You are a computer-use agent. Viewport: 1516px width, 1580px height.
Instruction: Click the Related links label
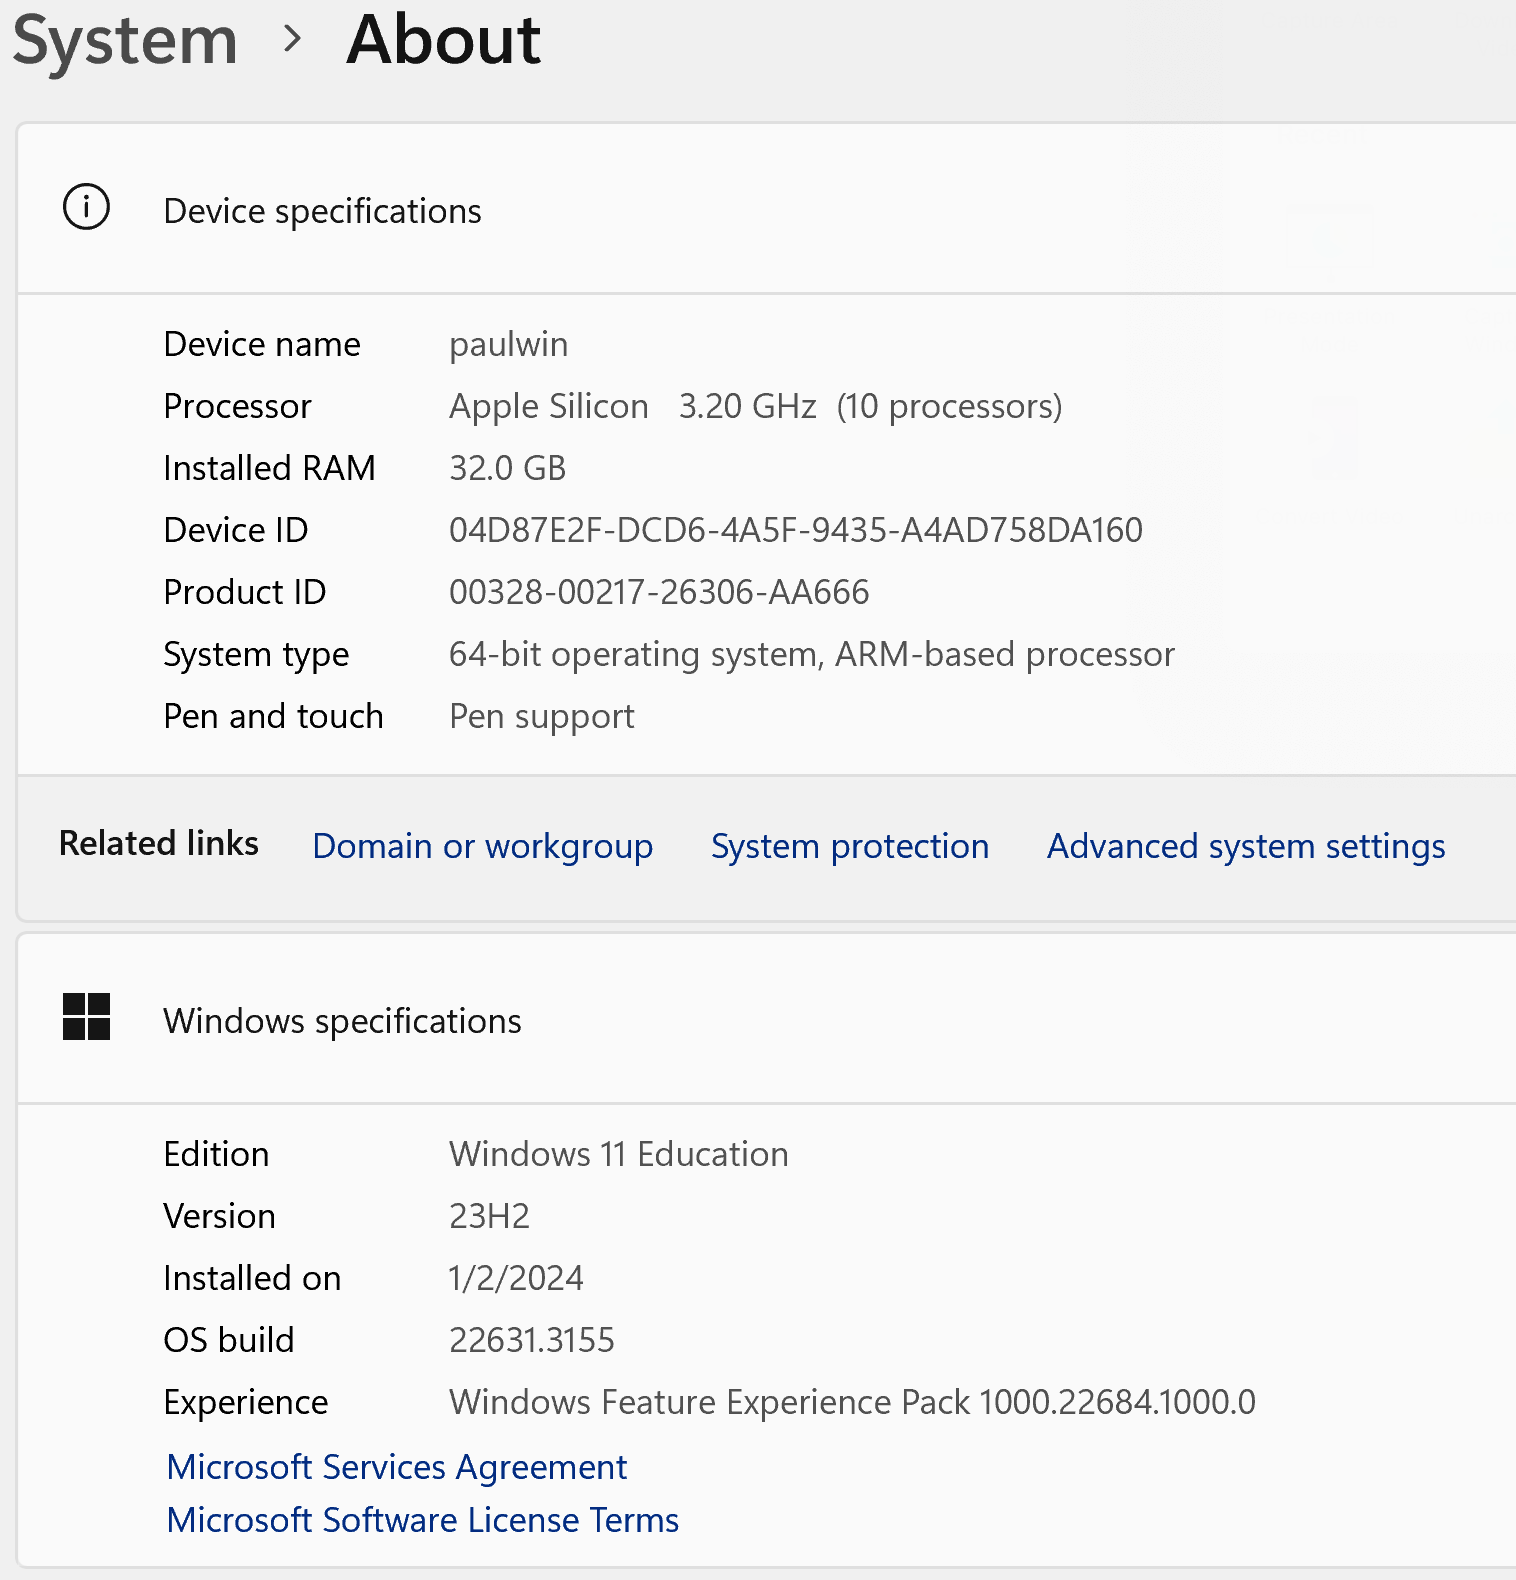tap(159, 843)
